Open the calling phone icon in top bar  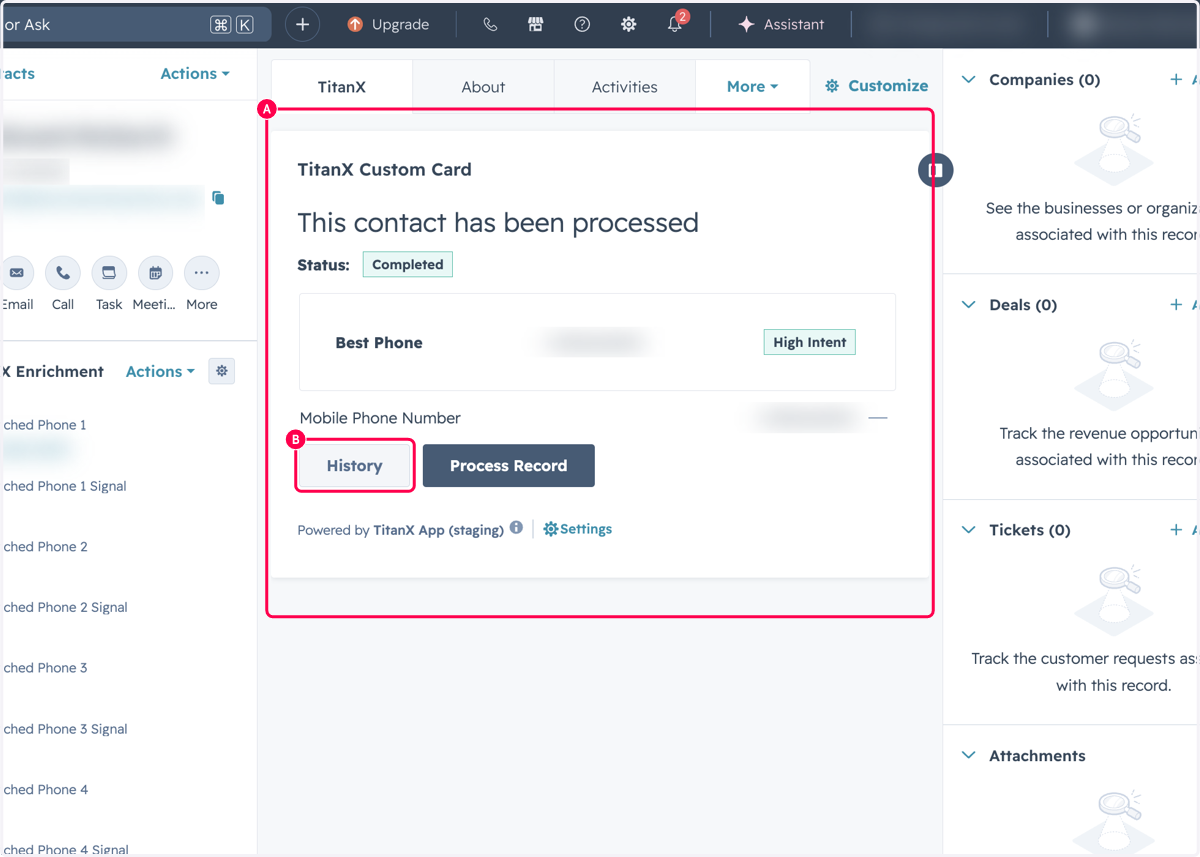[490, 25]
